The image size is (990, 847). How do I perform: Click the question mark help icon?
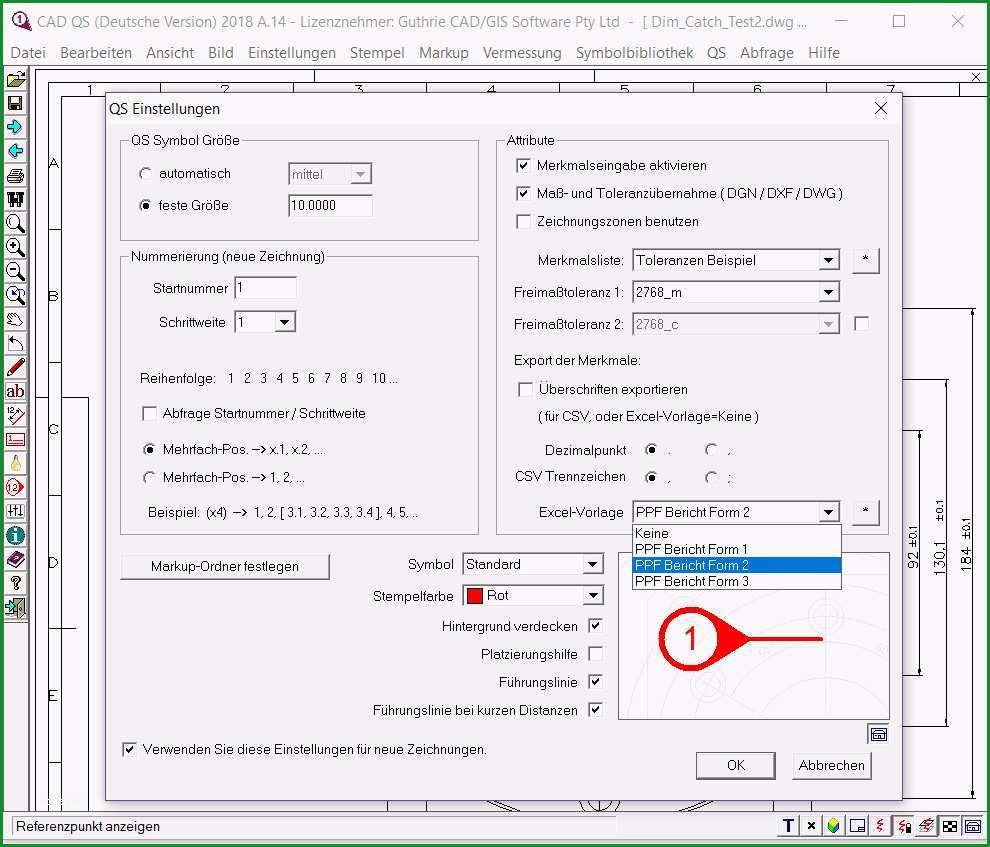(15, 583)
